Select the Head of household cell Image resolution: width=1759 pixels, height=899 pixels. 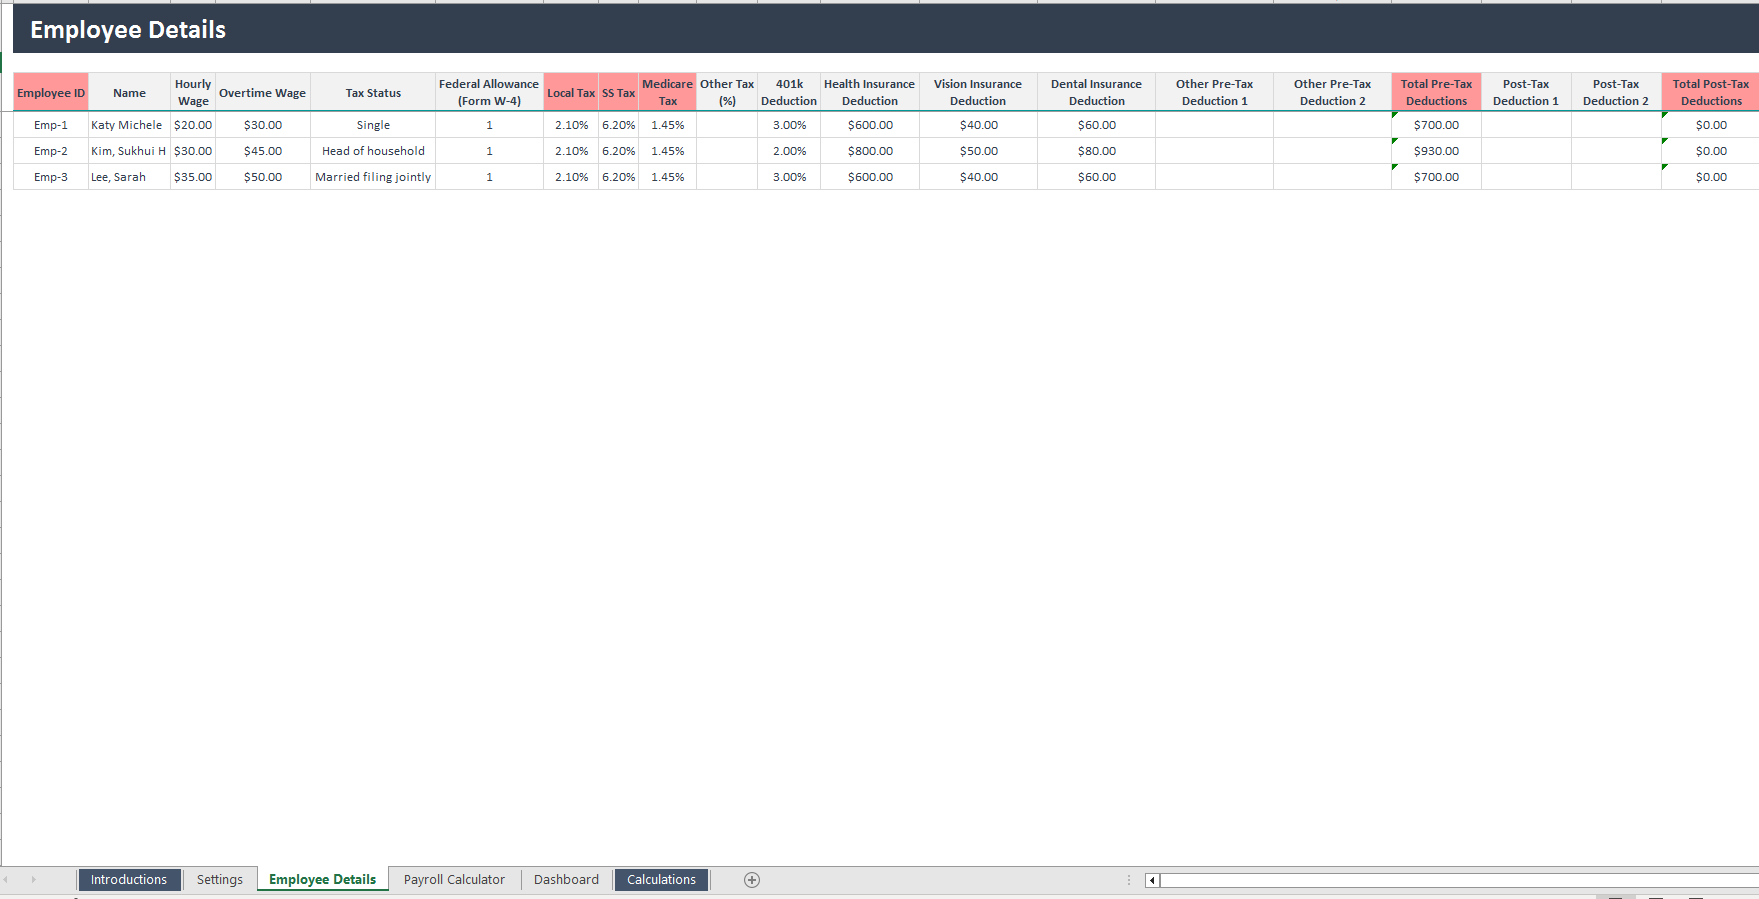(x=373, y=151)
